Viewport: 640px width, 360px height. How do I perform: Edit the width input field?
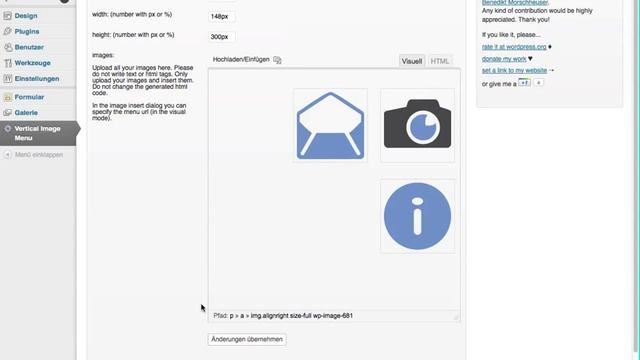tap(222, 16)
